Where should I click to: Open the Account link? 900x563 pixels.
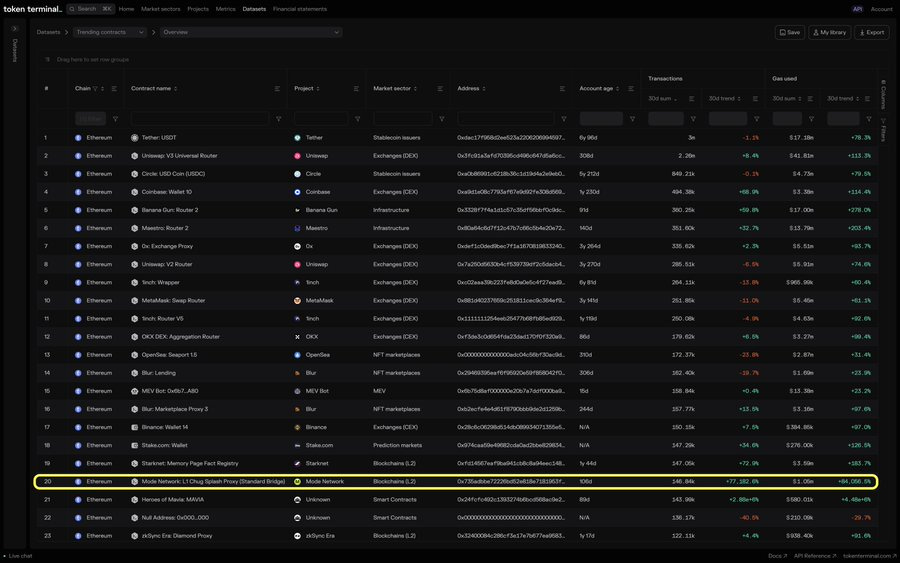(x=881, y=9)
